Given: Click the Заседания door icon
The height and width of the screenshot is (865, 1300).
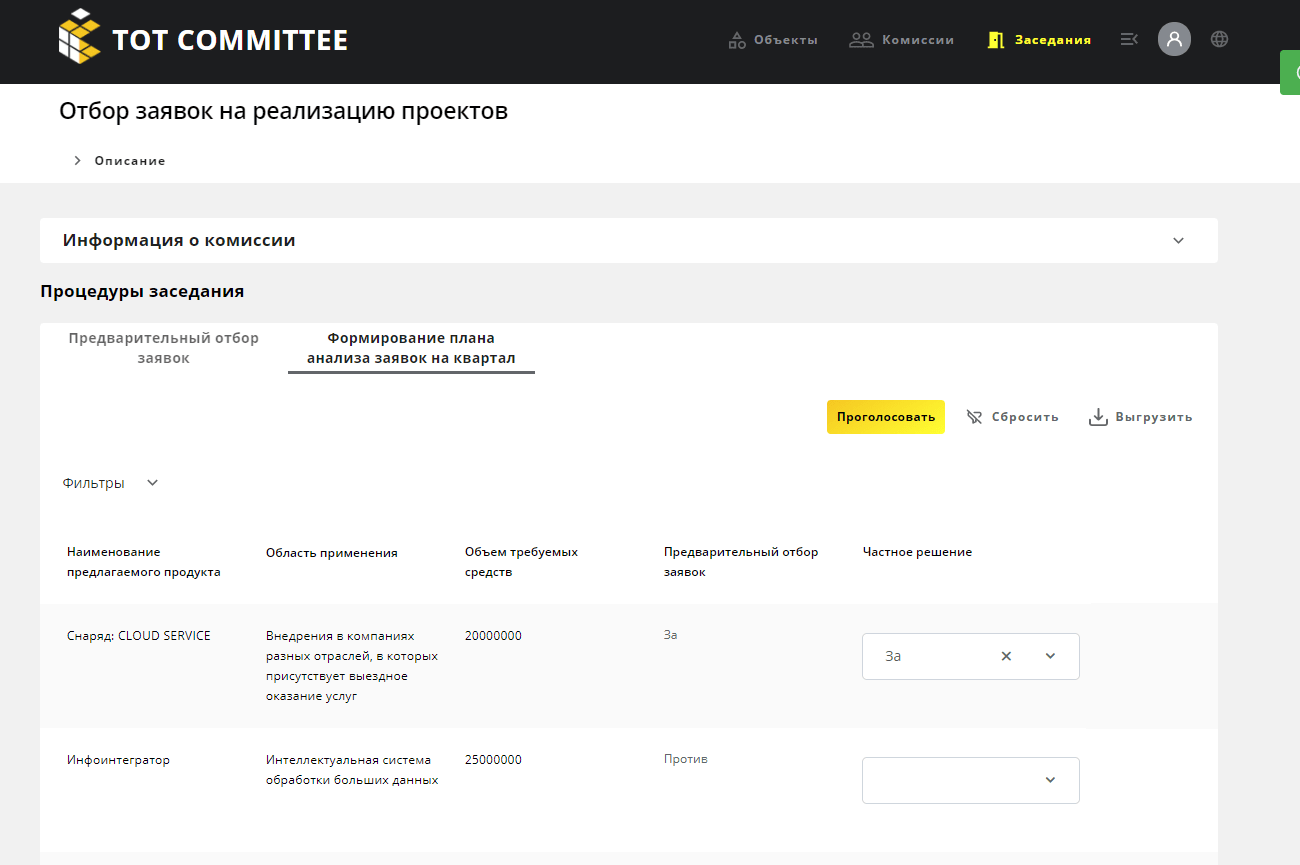Looking at the screenshot, I should [996, 40].
